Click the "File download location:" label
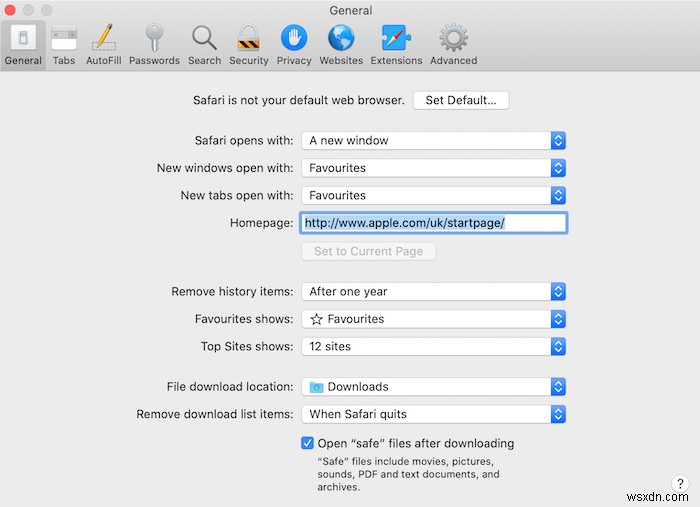Screen dimensions: 700x507 pos(230,386)
